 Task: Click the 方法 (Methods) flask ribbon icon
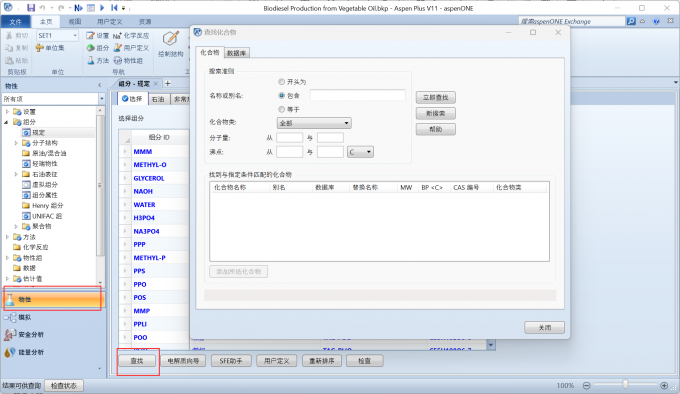coord(90,60)
